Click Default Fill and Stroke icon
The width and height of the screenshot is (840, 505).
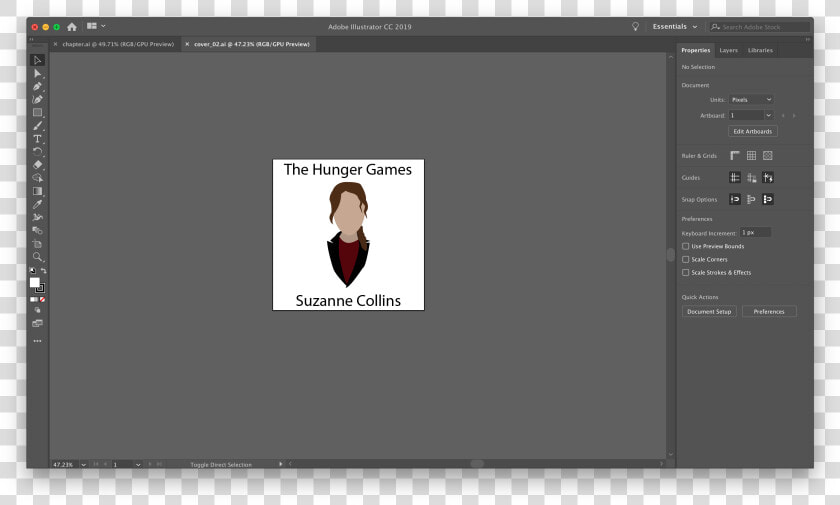click(x=33, y=270)
